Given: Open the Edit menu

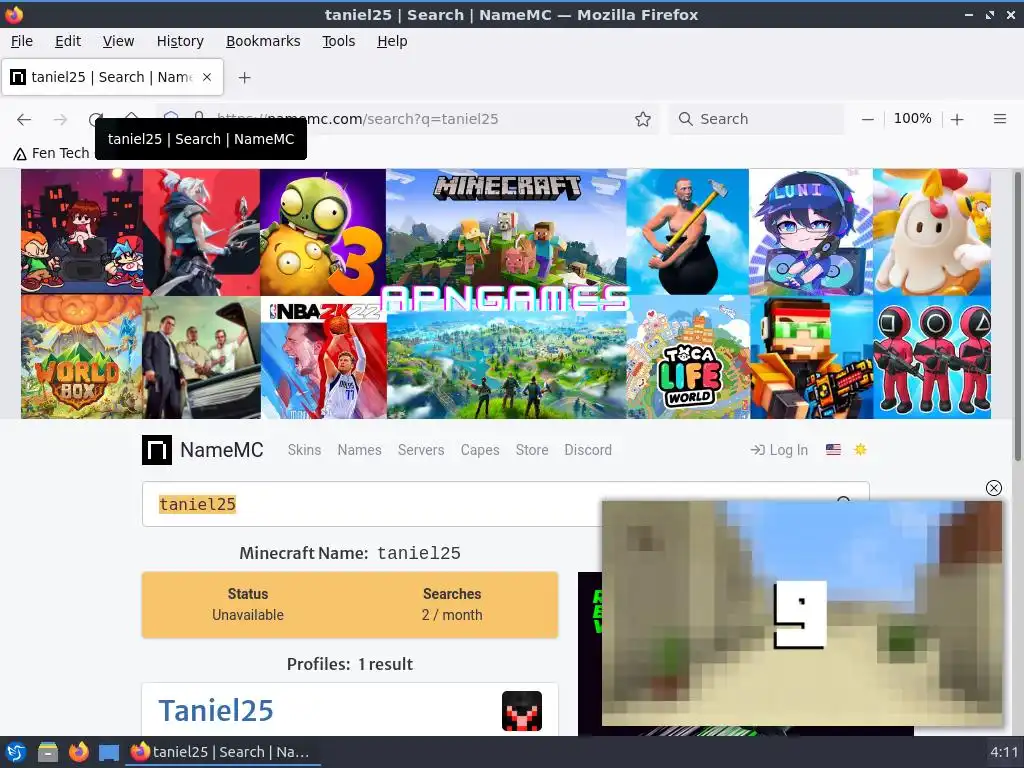Looking at the screenshot, I should [x=68, y=41].
